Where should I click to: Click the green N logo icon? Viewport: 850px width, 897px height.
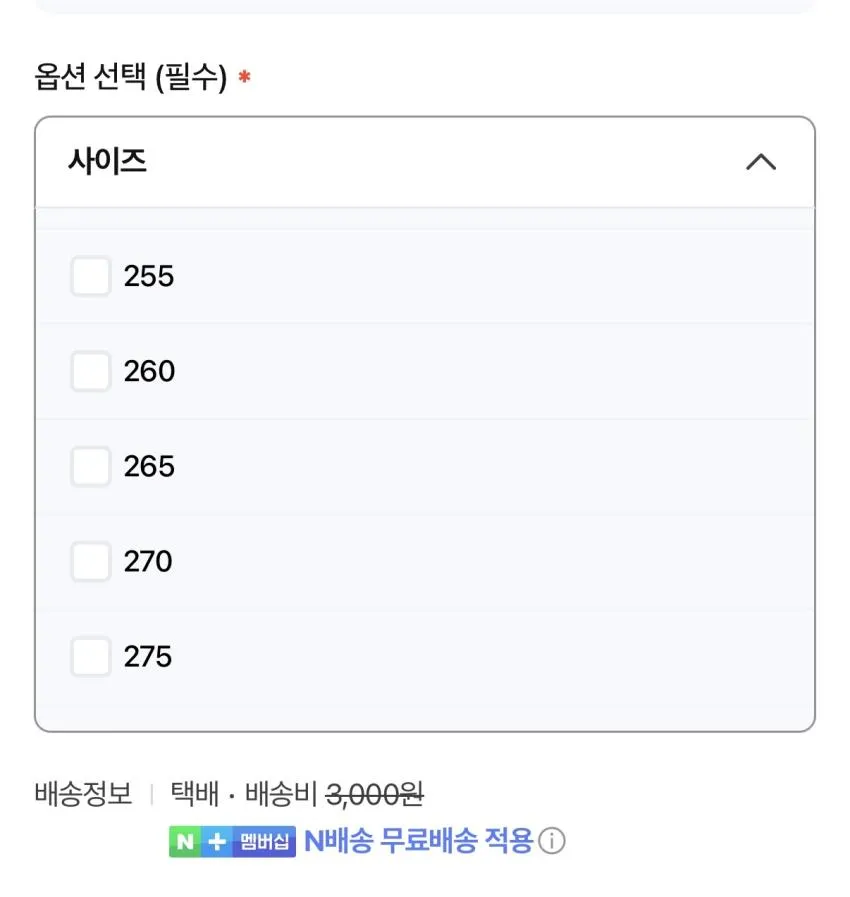tap(185, 842)
